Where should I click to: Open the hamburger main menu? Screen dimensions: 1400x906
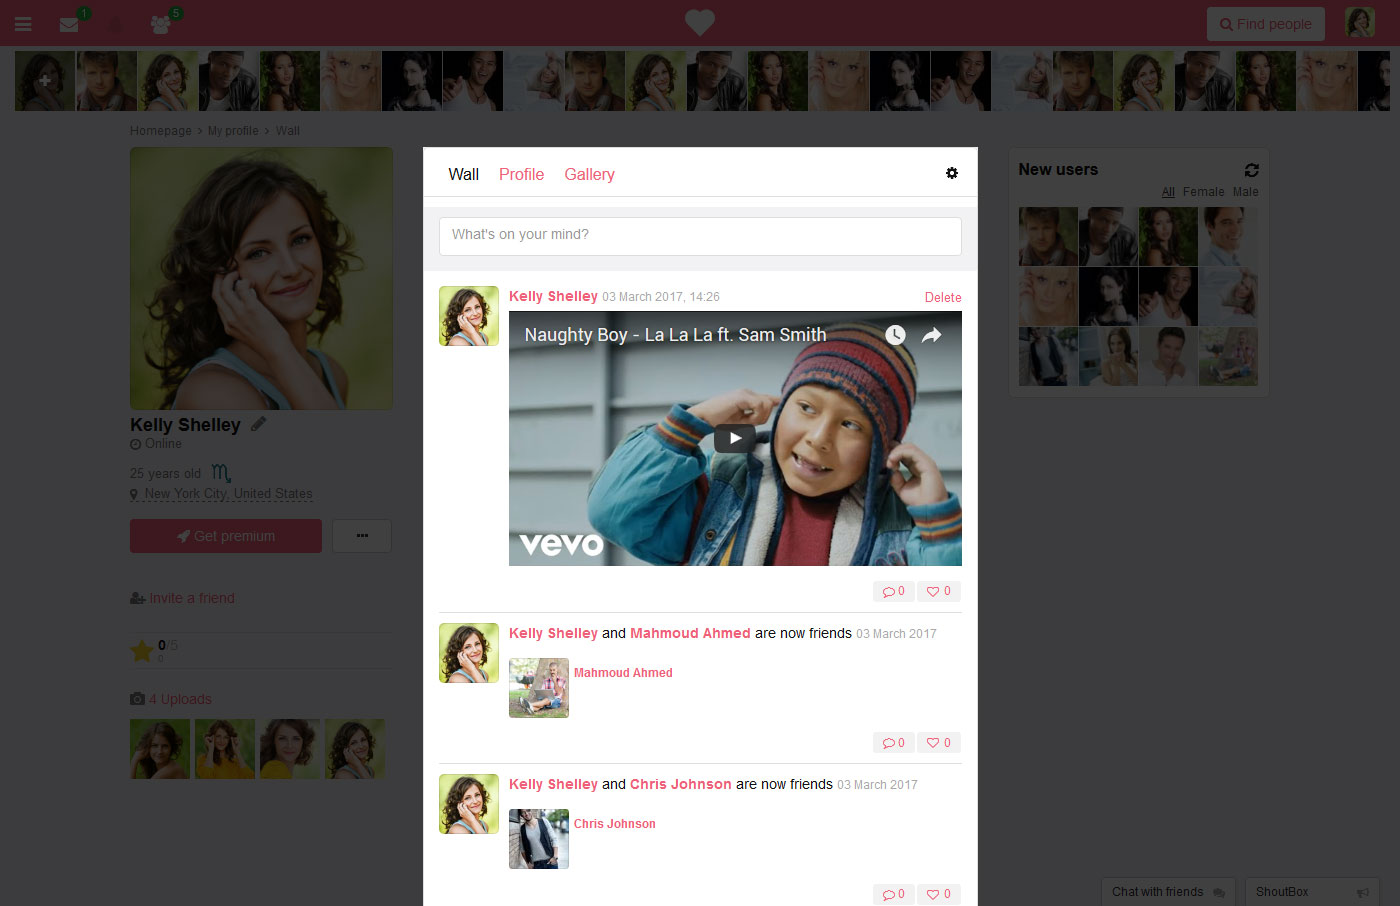click(x=23, y=24)
